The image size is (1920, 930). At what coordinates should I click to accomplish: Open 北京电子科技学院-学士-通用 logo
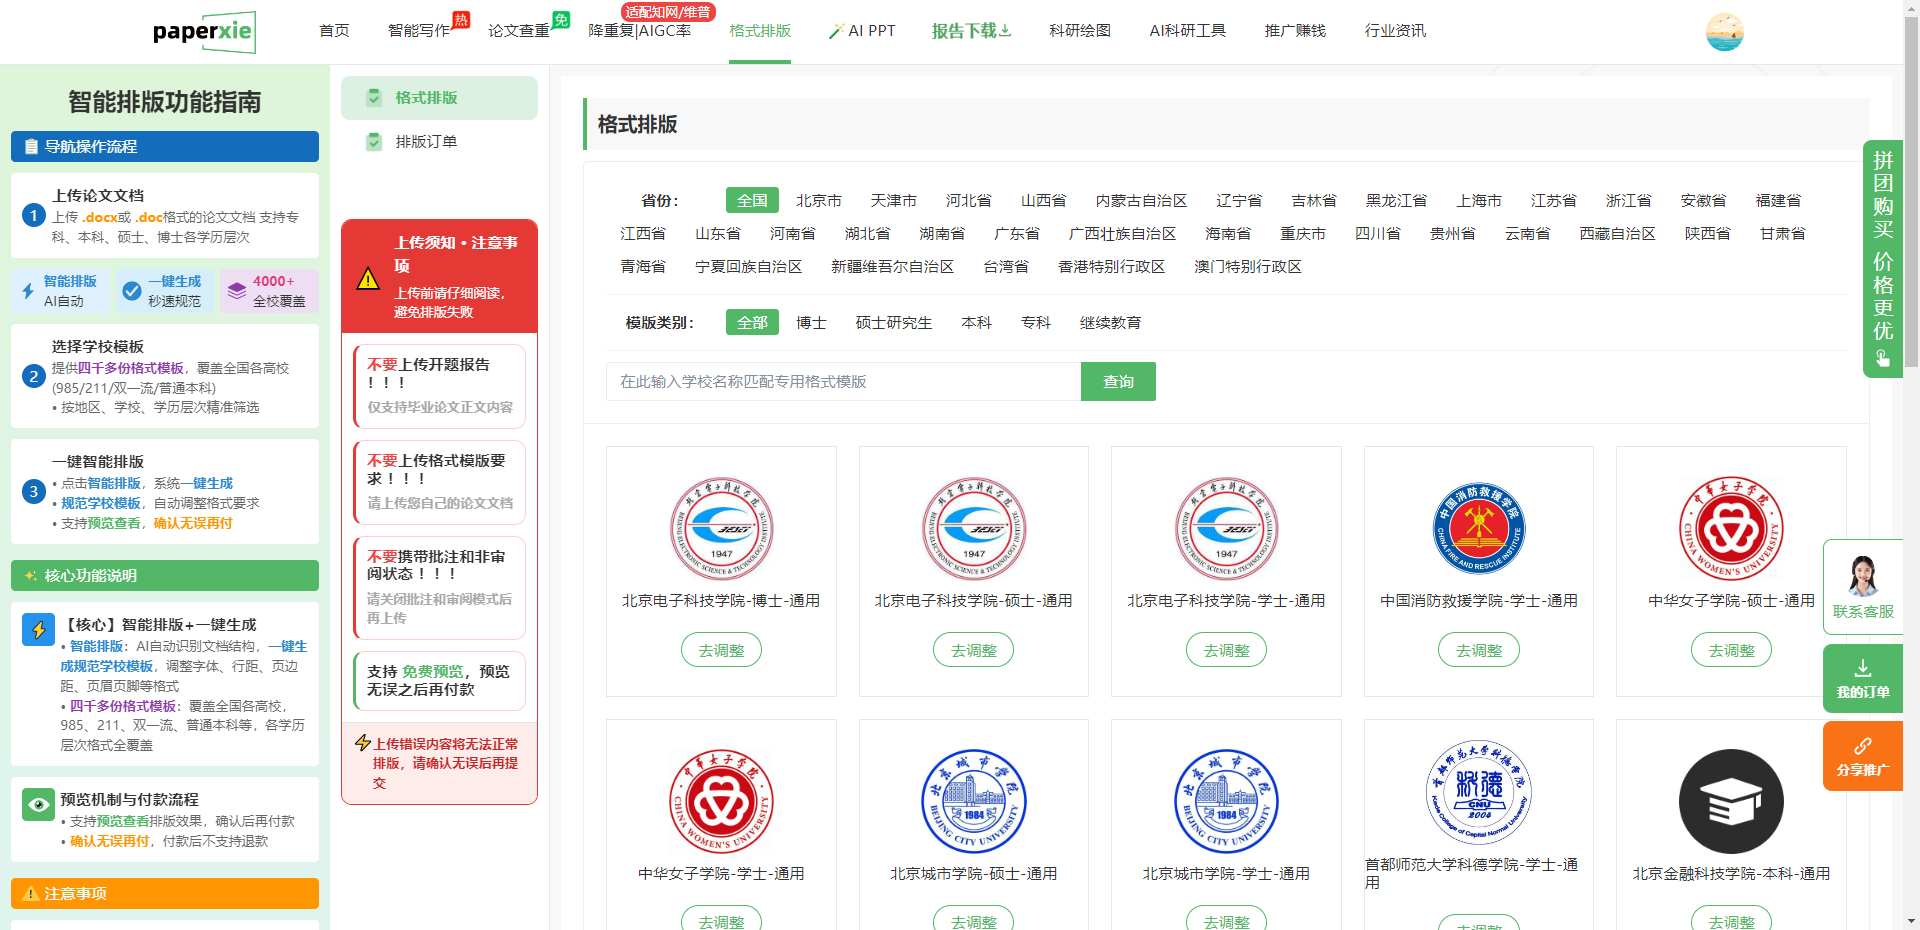[1226, 528]
